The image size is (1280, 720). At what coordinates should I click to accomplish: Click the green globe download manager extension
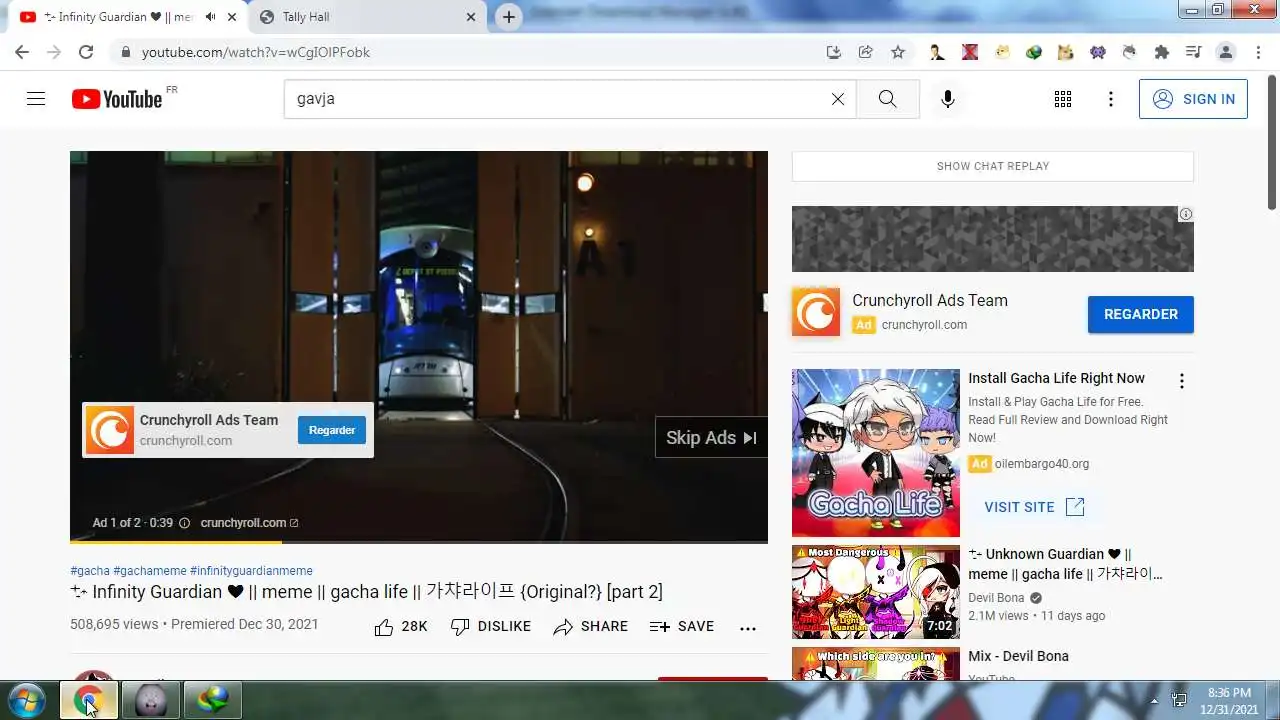pos(1034,52)
